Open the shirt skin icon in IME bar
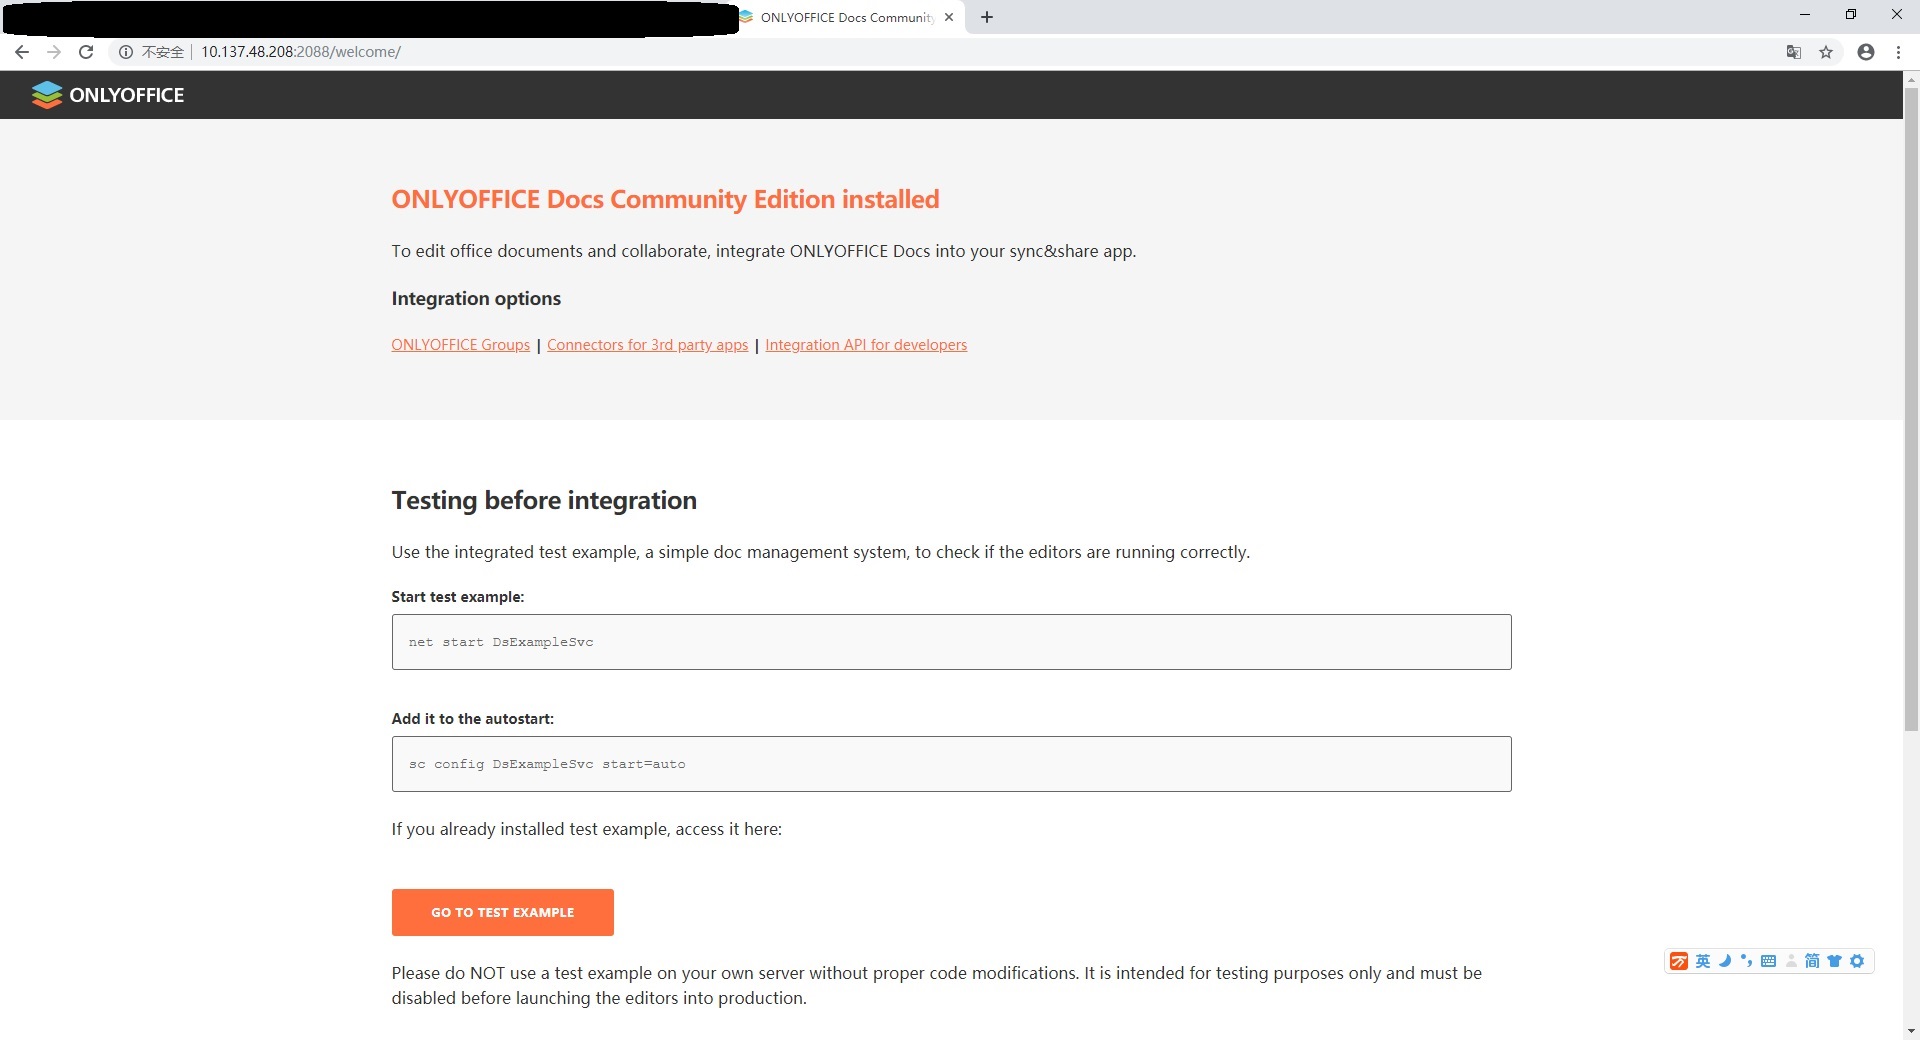The width and height of the screenshot is (1920, 1040). (1834, 961)
